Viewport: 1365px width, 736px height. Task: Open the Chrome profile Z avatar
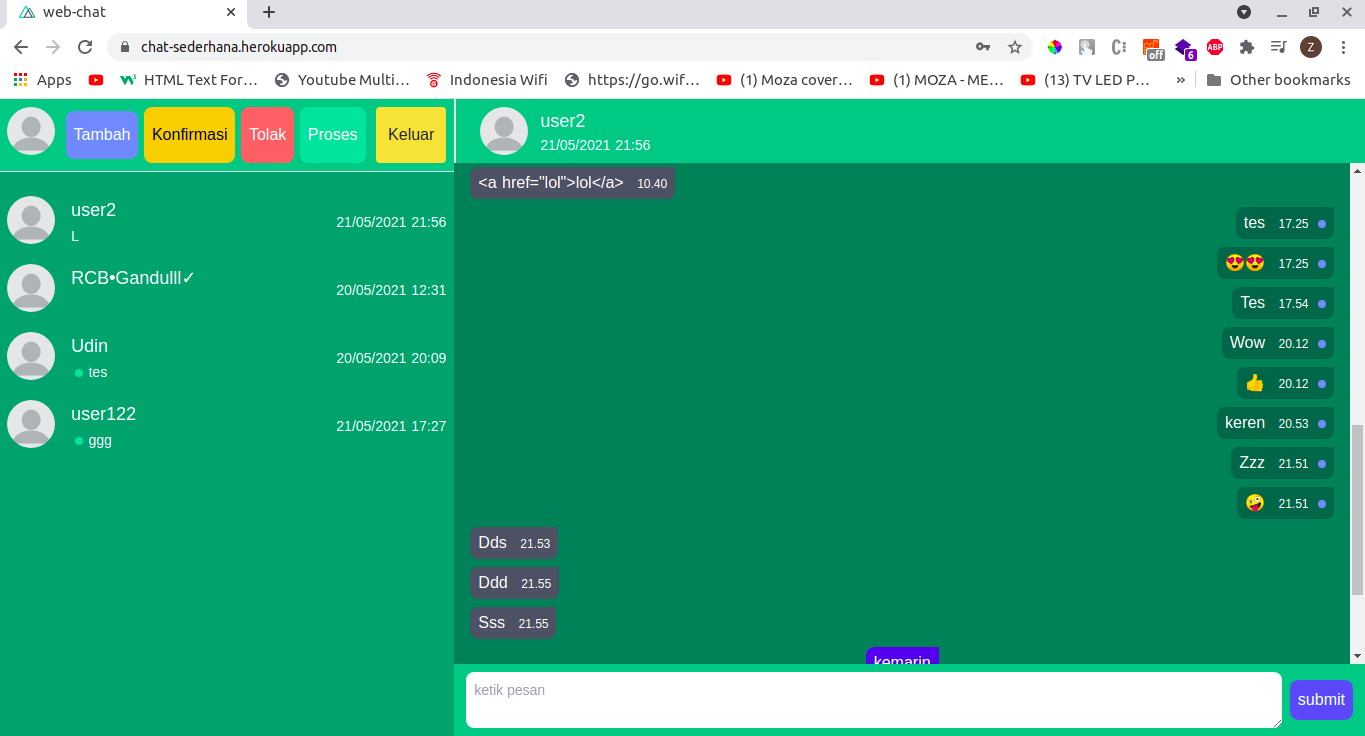pos(1311,47)
